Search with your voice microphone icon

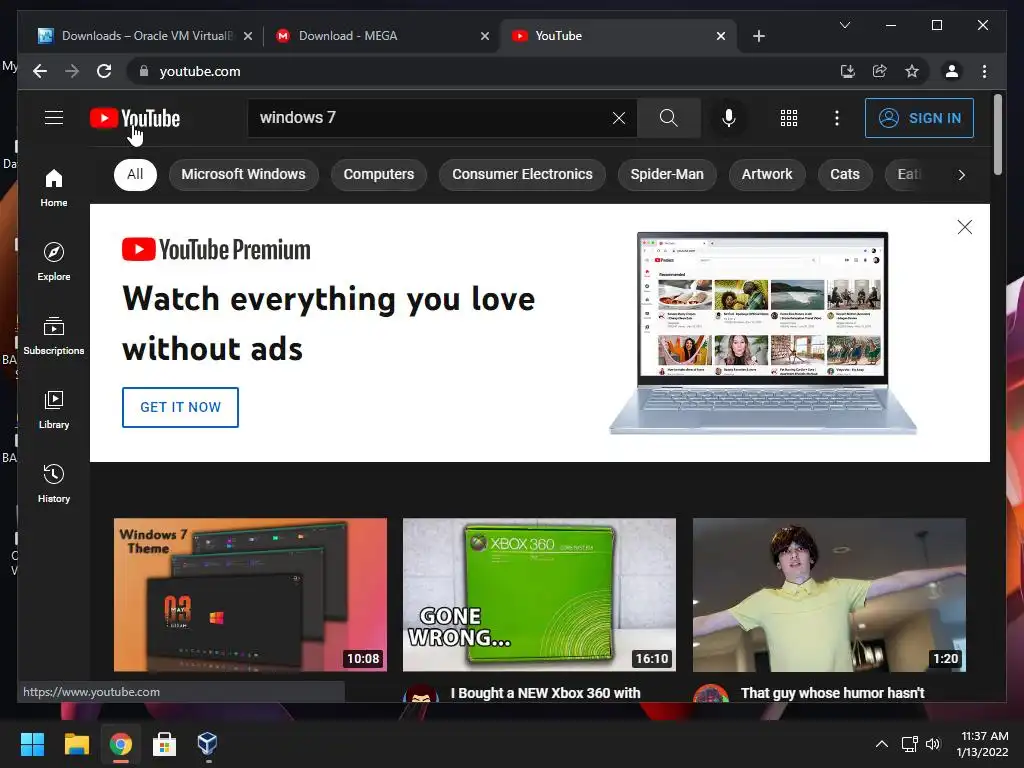pyautogui.click(x=729, y=118)
